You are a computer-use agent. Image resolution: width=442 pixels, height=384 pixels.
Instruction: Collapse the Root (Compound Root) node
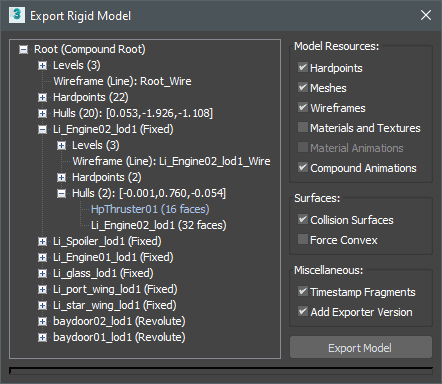[23, 50]
